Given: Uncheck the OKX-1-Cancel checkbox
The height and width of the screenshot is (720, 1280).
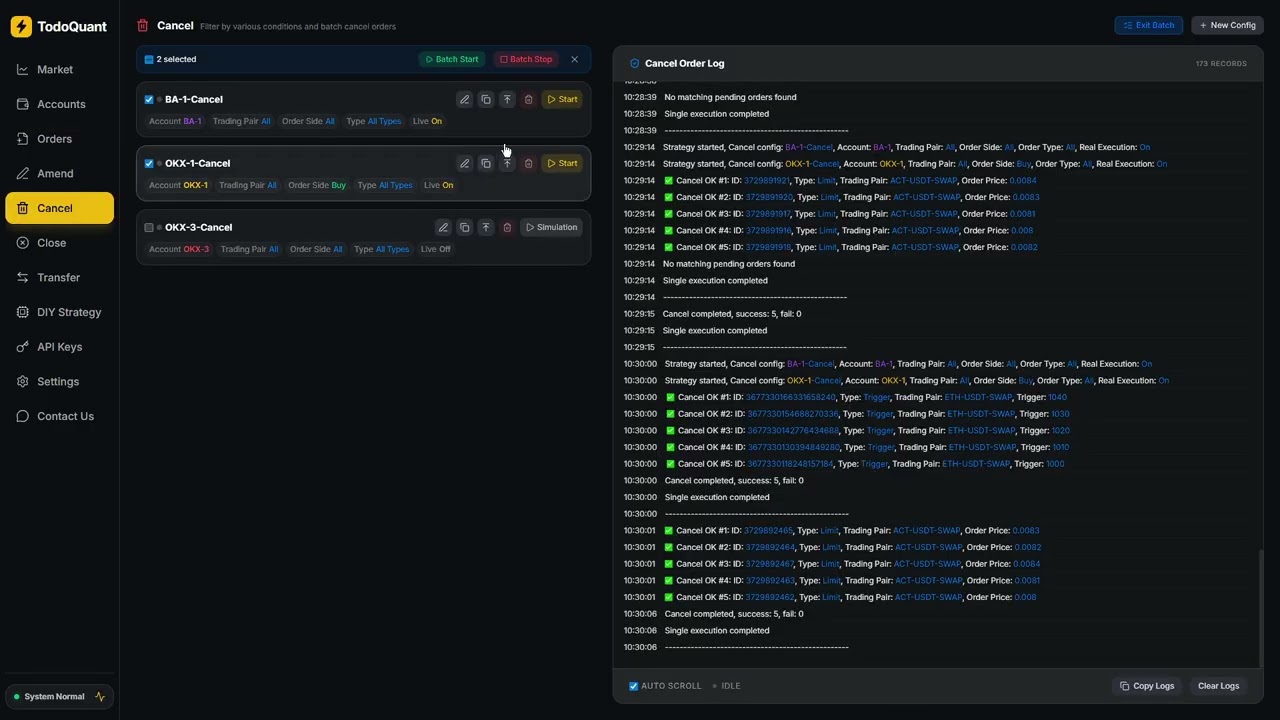Looking at the screenshot, I should click(x=149, y=164).
